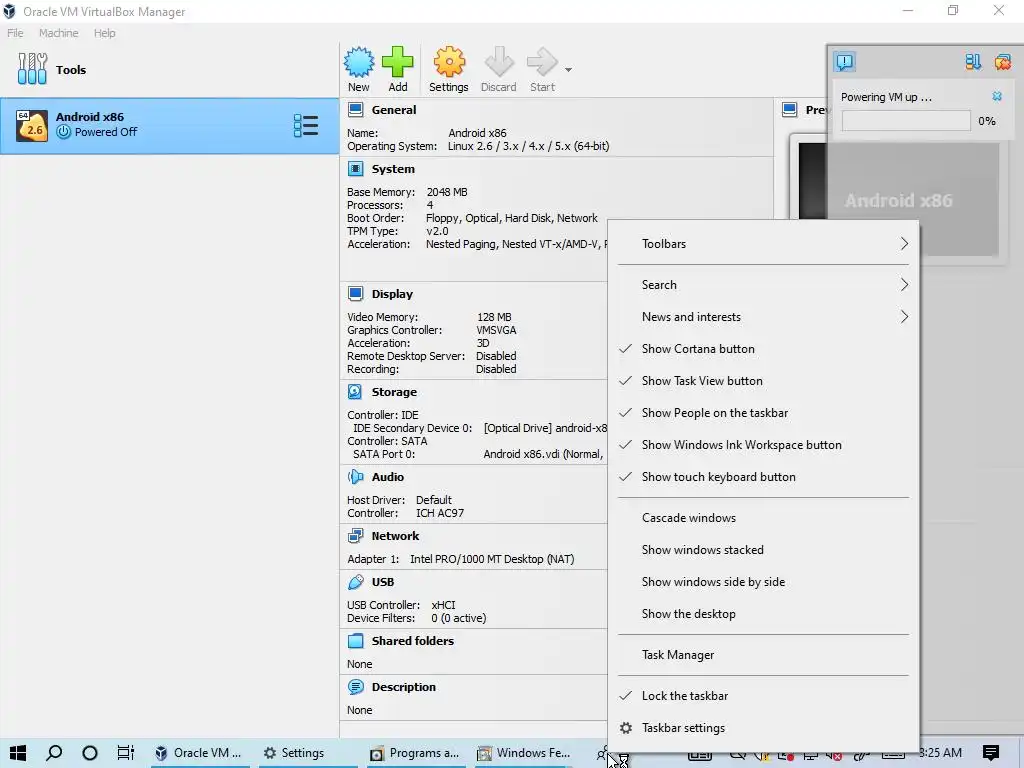The width and height of the screenshot is (1024, 768).
Task: Uncheck Show touch keyboard button
Action: (763, 477)
